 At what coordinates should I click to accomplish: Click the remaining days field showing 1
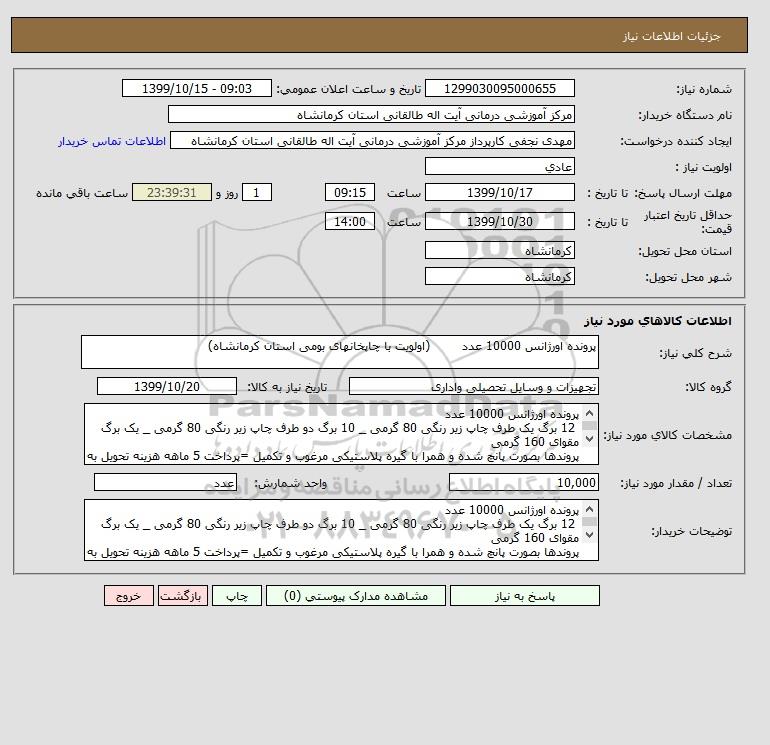tap(256, 193)
